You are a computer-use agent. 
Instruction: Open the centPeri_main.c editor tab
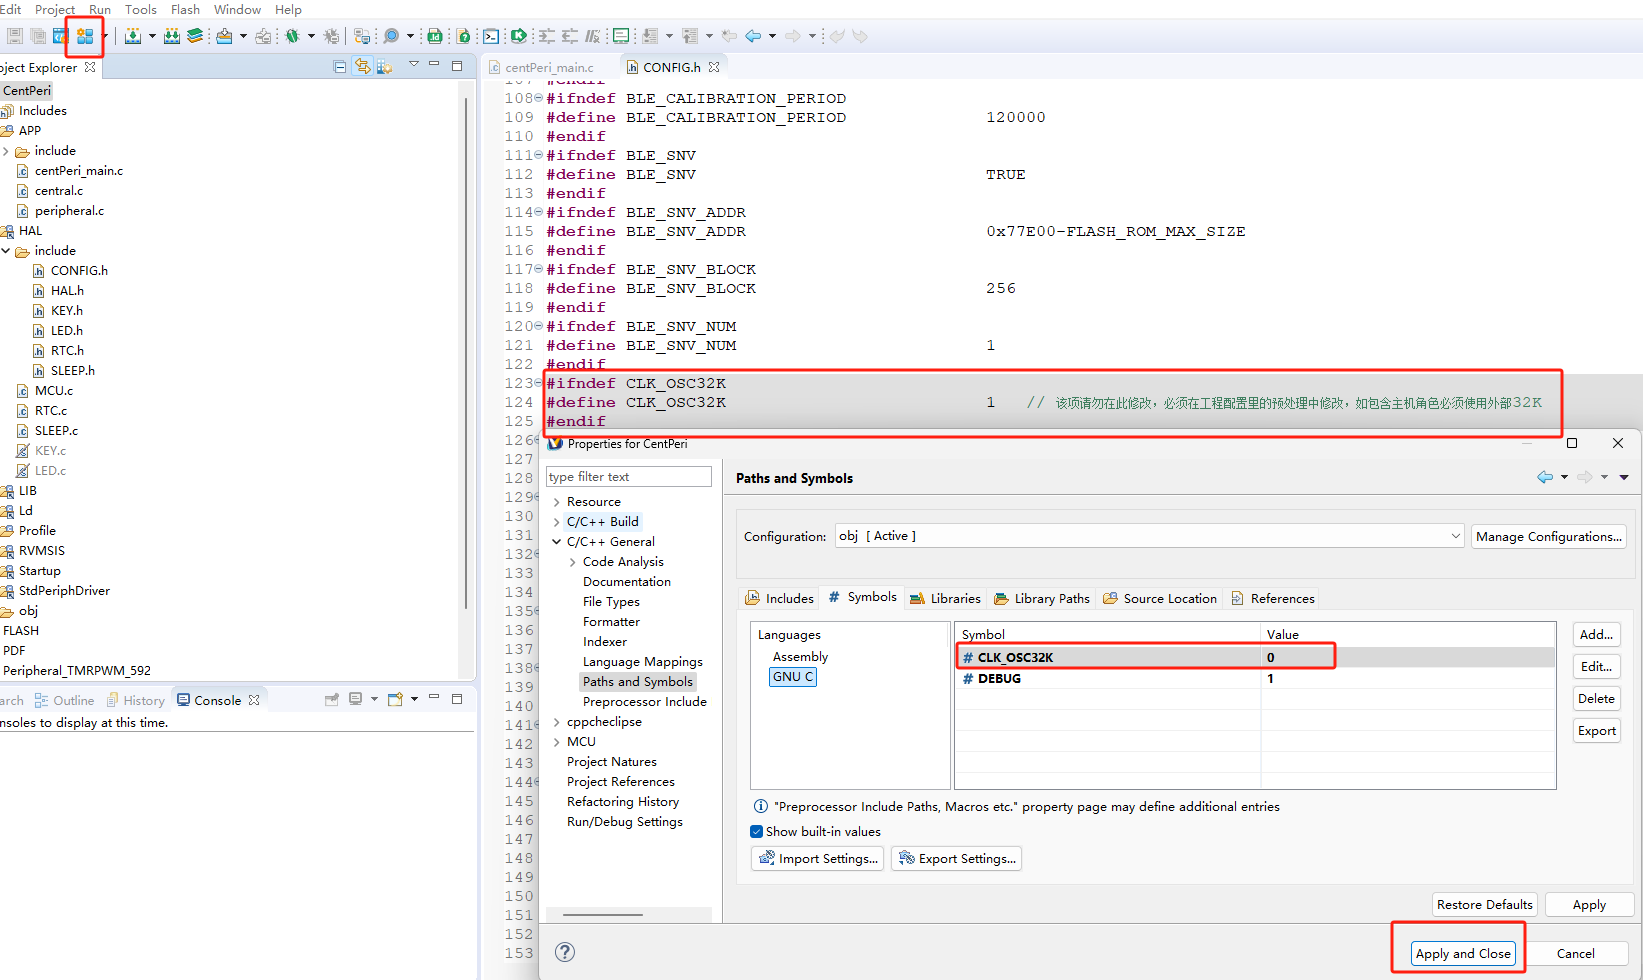click(x=549, y=68)
